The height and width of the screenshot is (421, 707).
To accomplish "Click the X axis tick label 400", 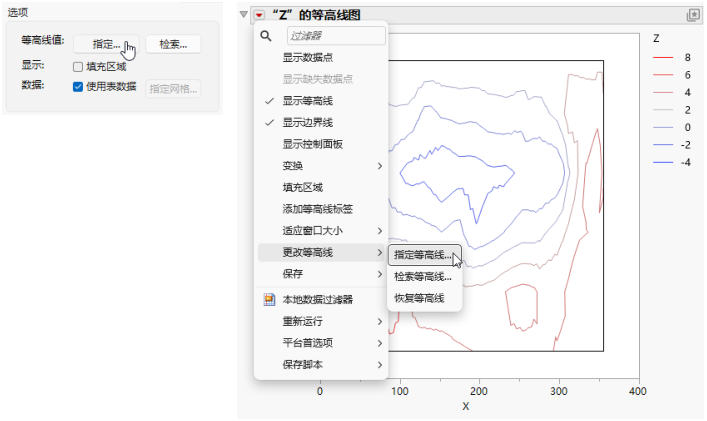I will tap(638, 391).
